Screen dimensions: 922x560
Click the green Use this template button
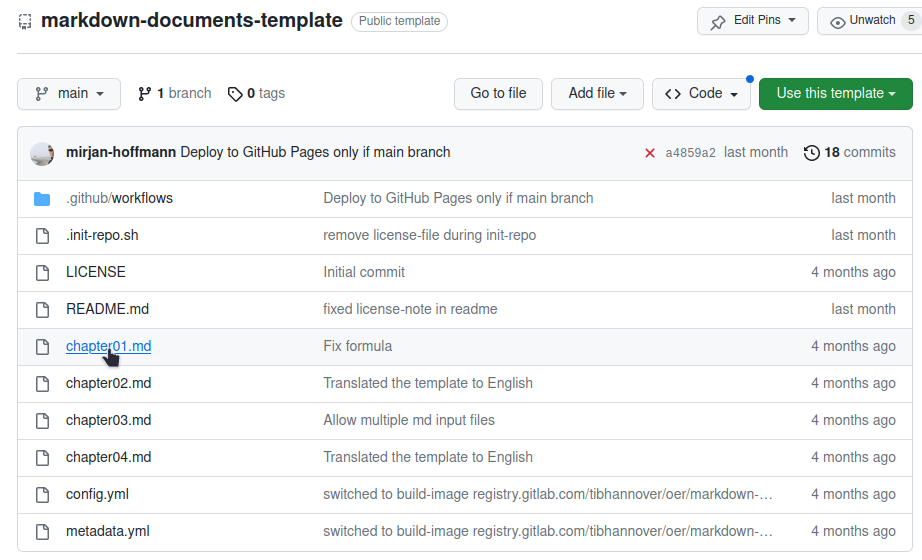pos(835,93)
